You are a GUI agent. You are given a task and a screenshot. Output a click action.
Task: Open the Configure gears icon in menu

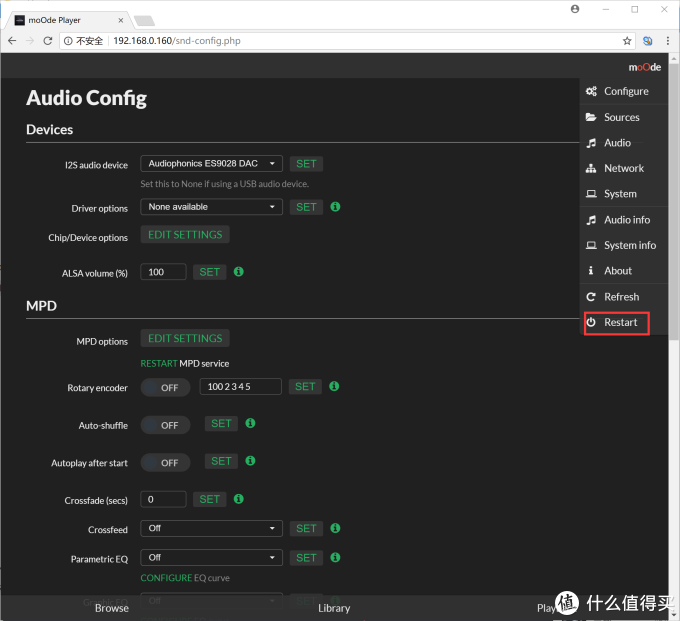(591, 91)
